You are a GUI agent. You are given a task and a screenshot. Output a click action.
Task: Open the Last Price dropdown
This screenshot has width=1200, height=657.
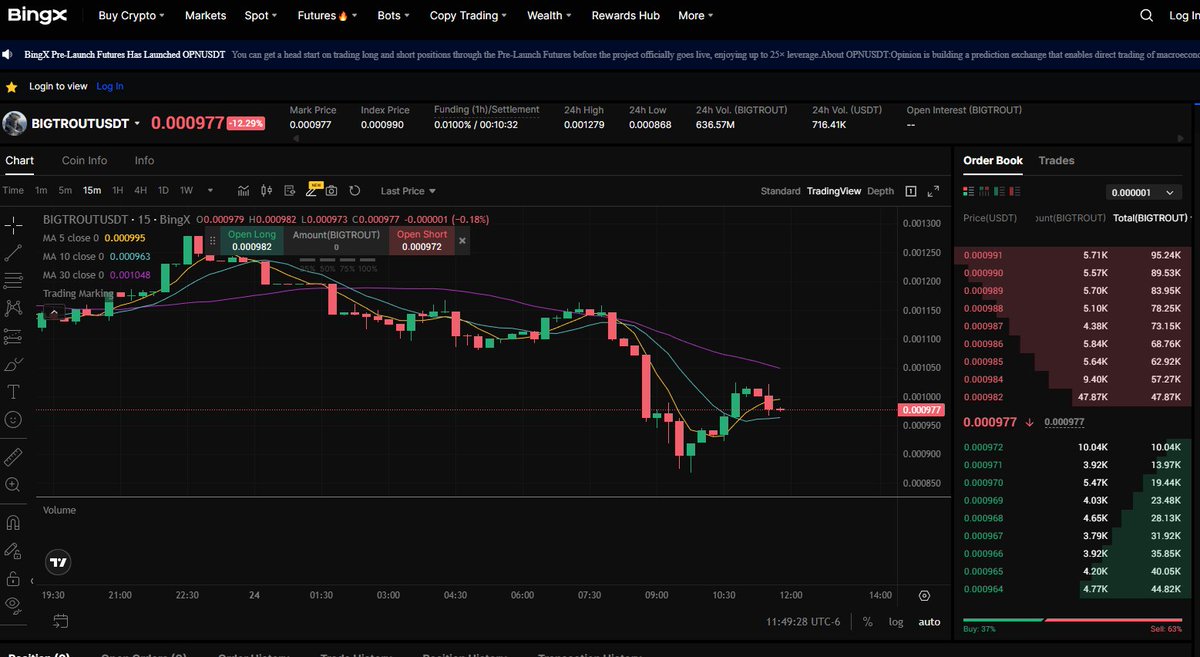point(408,191)
